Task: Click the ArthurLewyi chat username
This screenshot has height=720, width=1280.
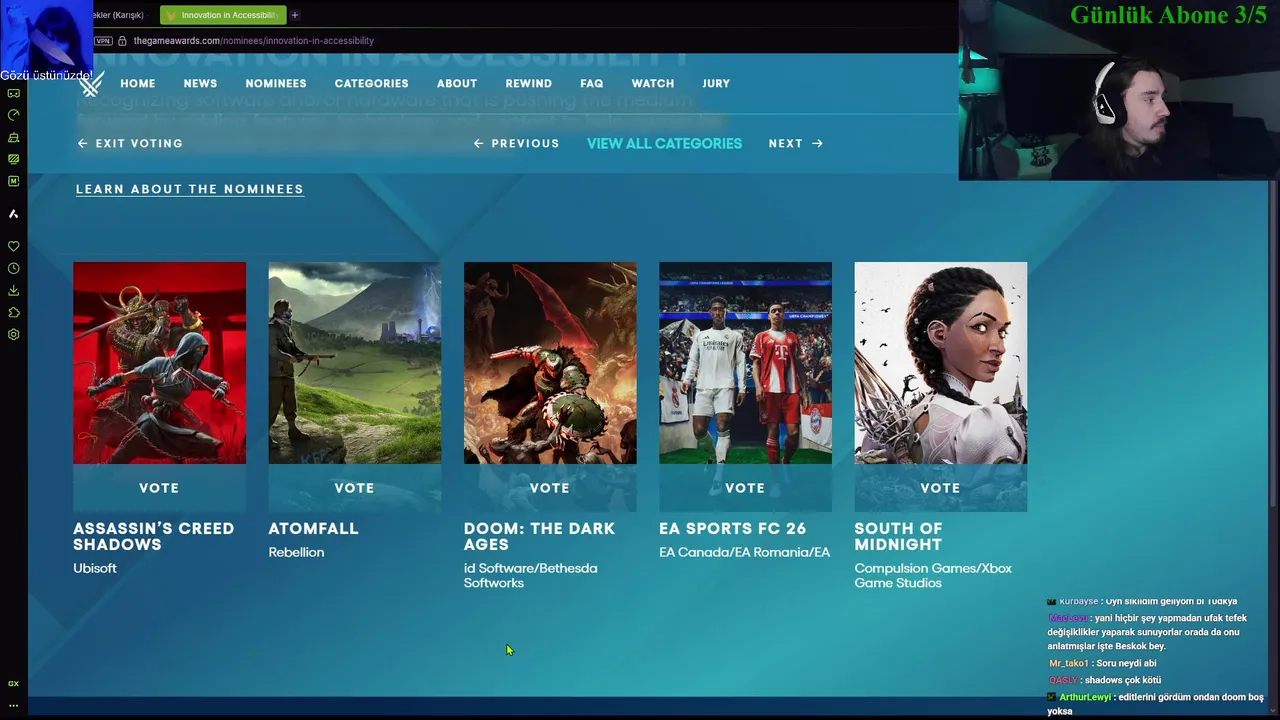Action: (1085, 697)
